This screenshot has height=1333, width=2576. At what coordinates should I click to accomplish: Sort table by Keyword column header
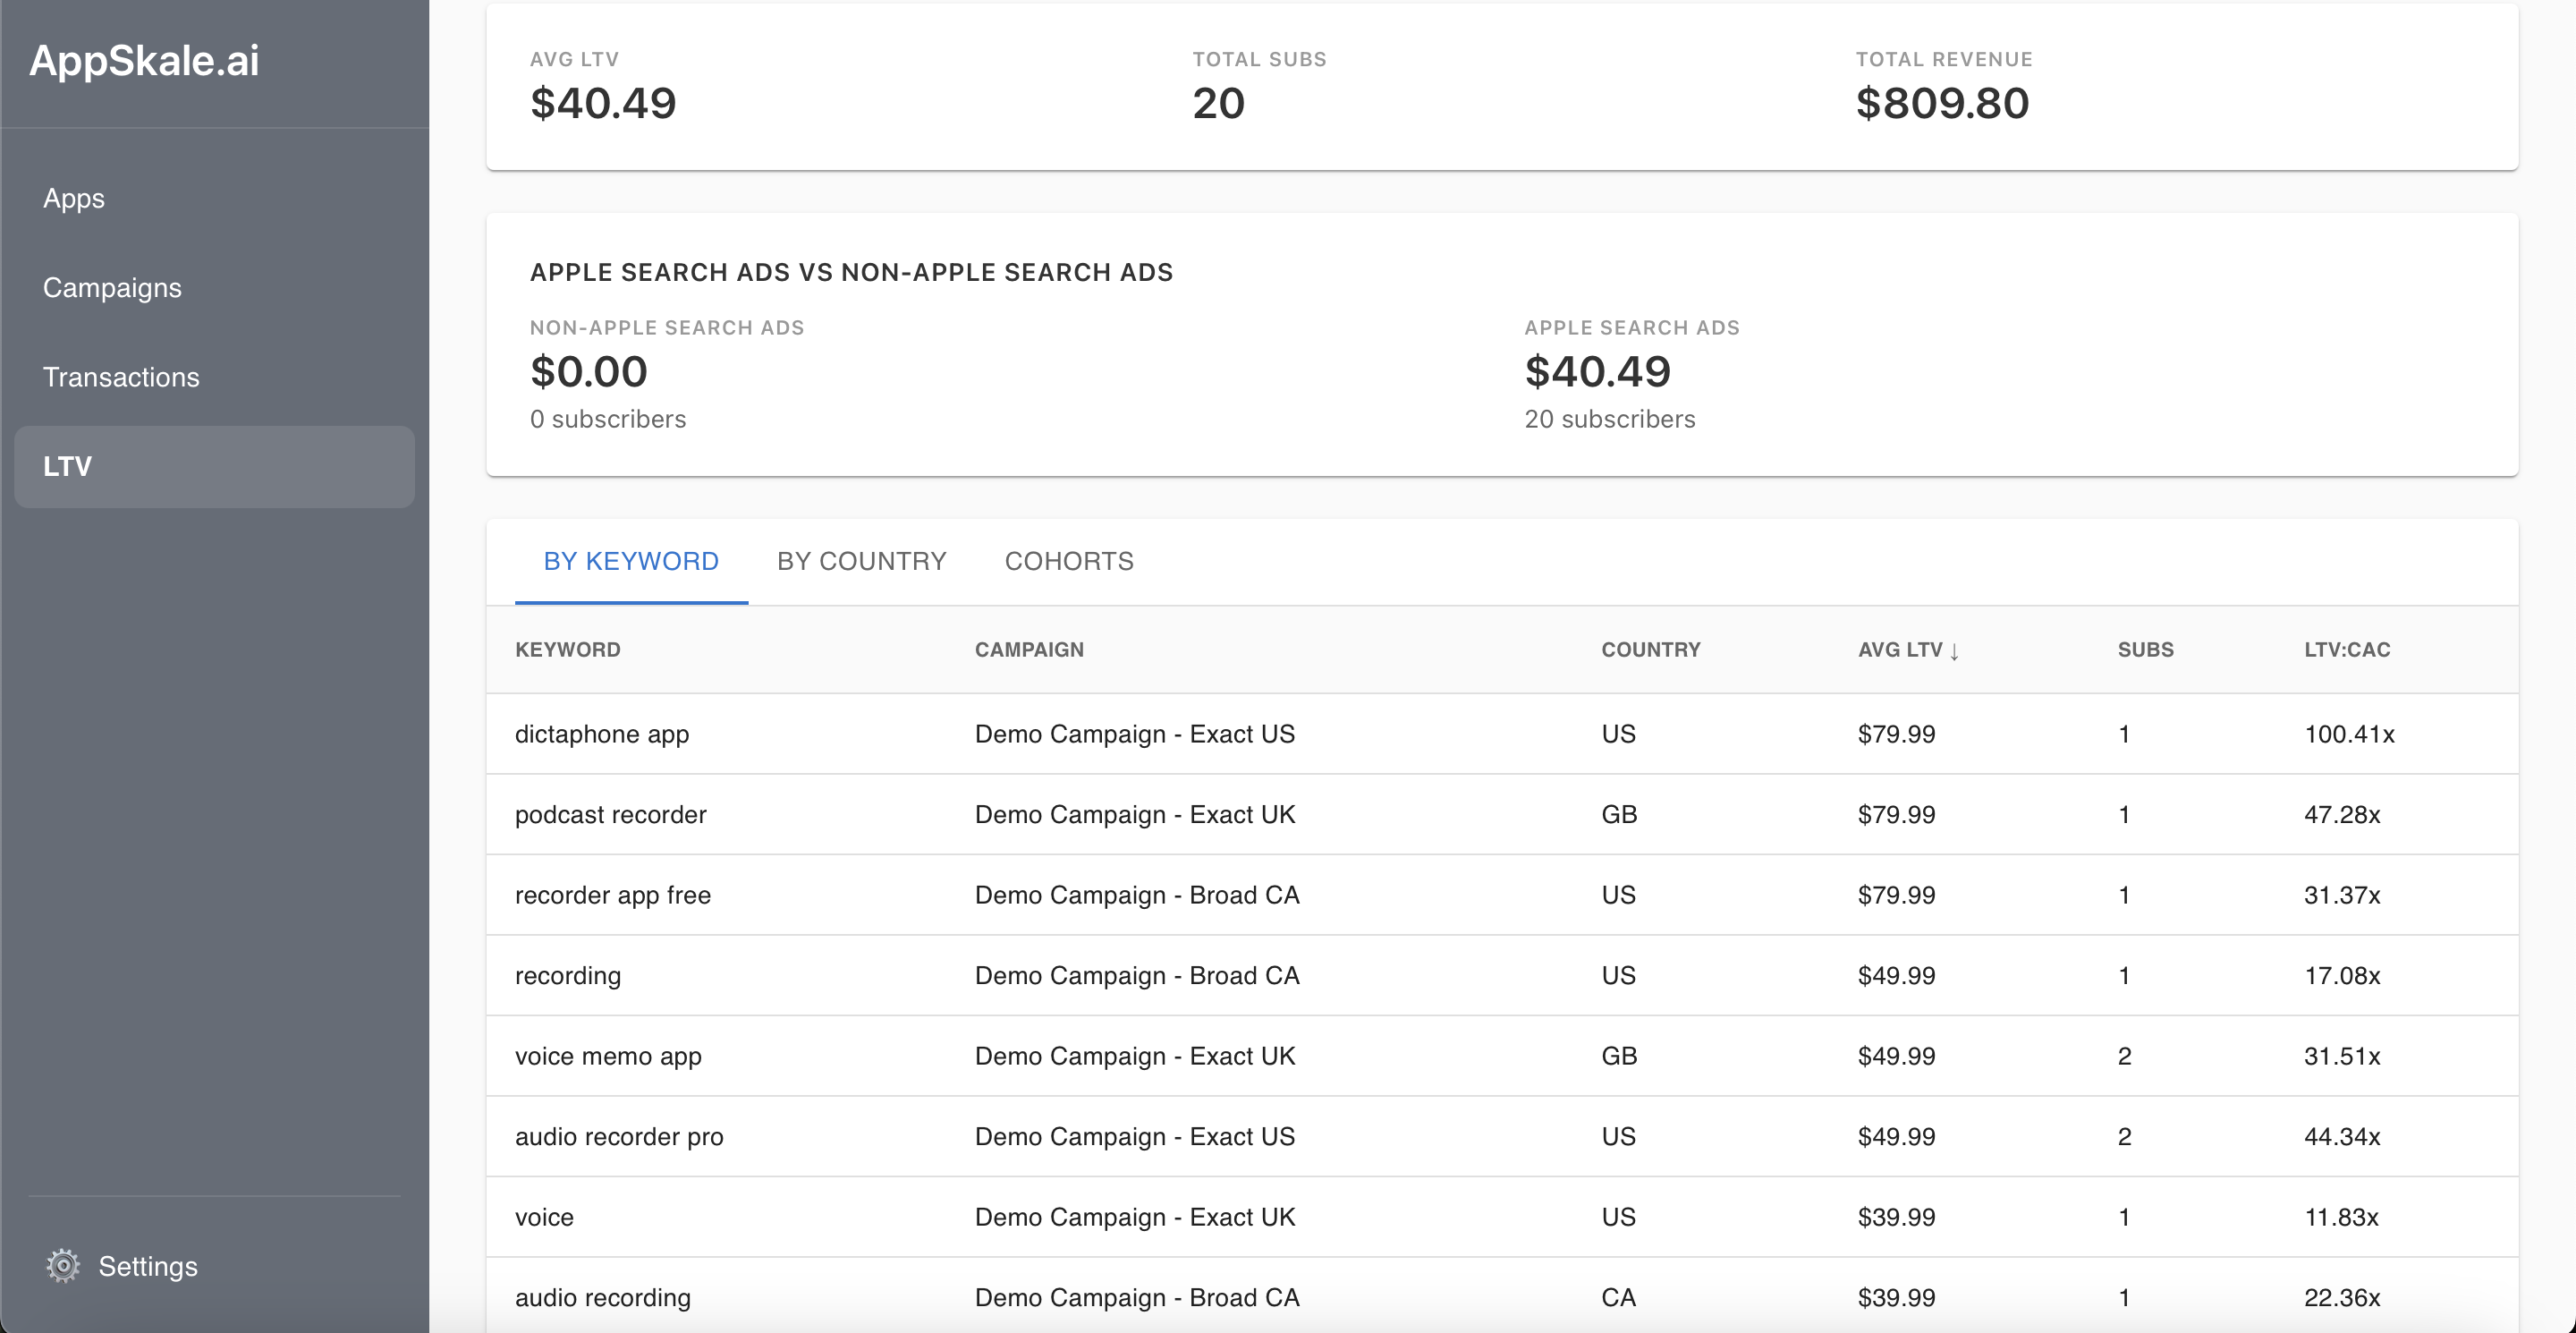click(567, 650)
